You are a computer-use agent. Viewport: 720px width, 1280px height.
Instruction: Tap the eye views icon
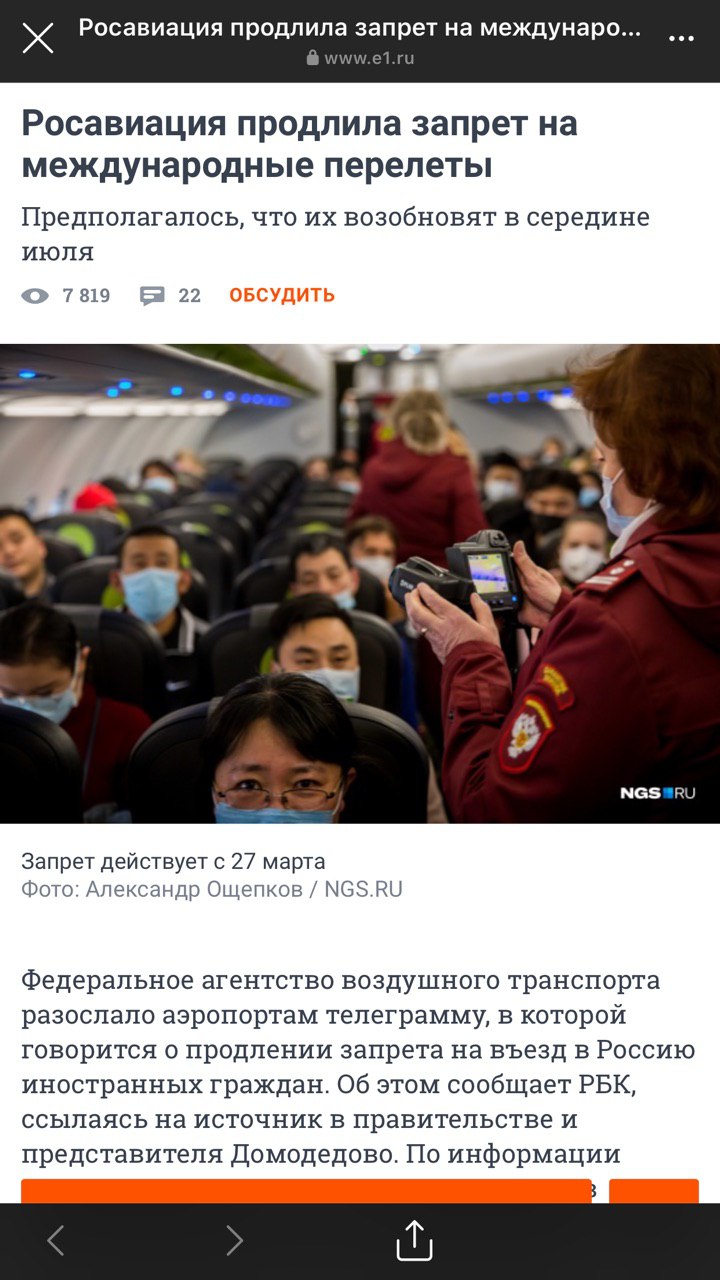[x=35, y=295]
